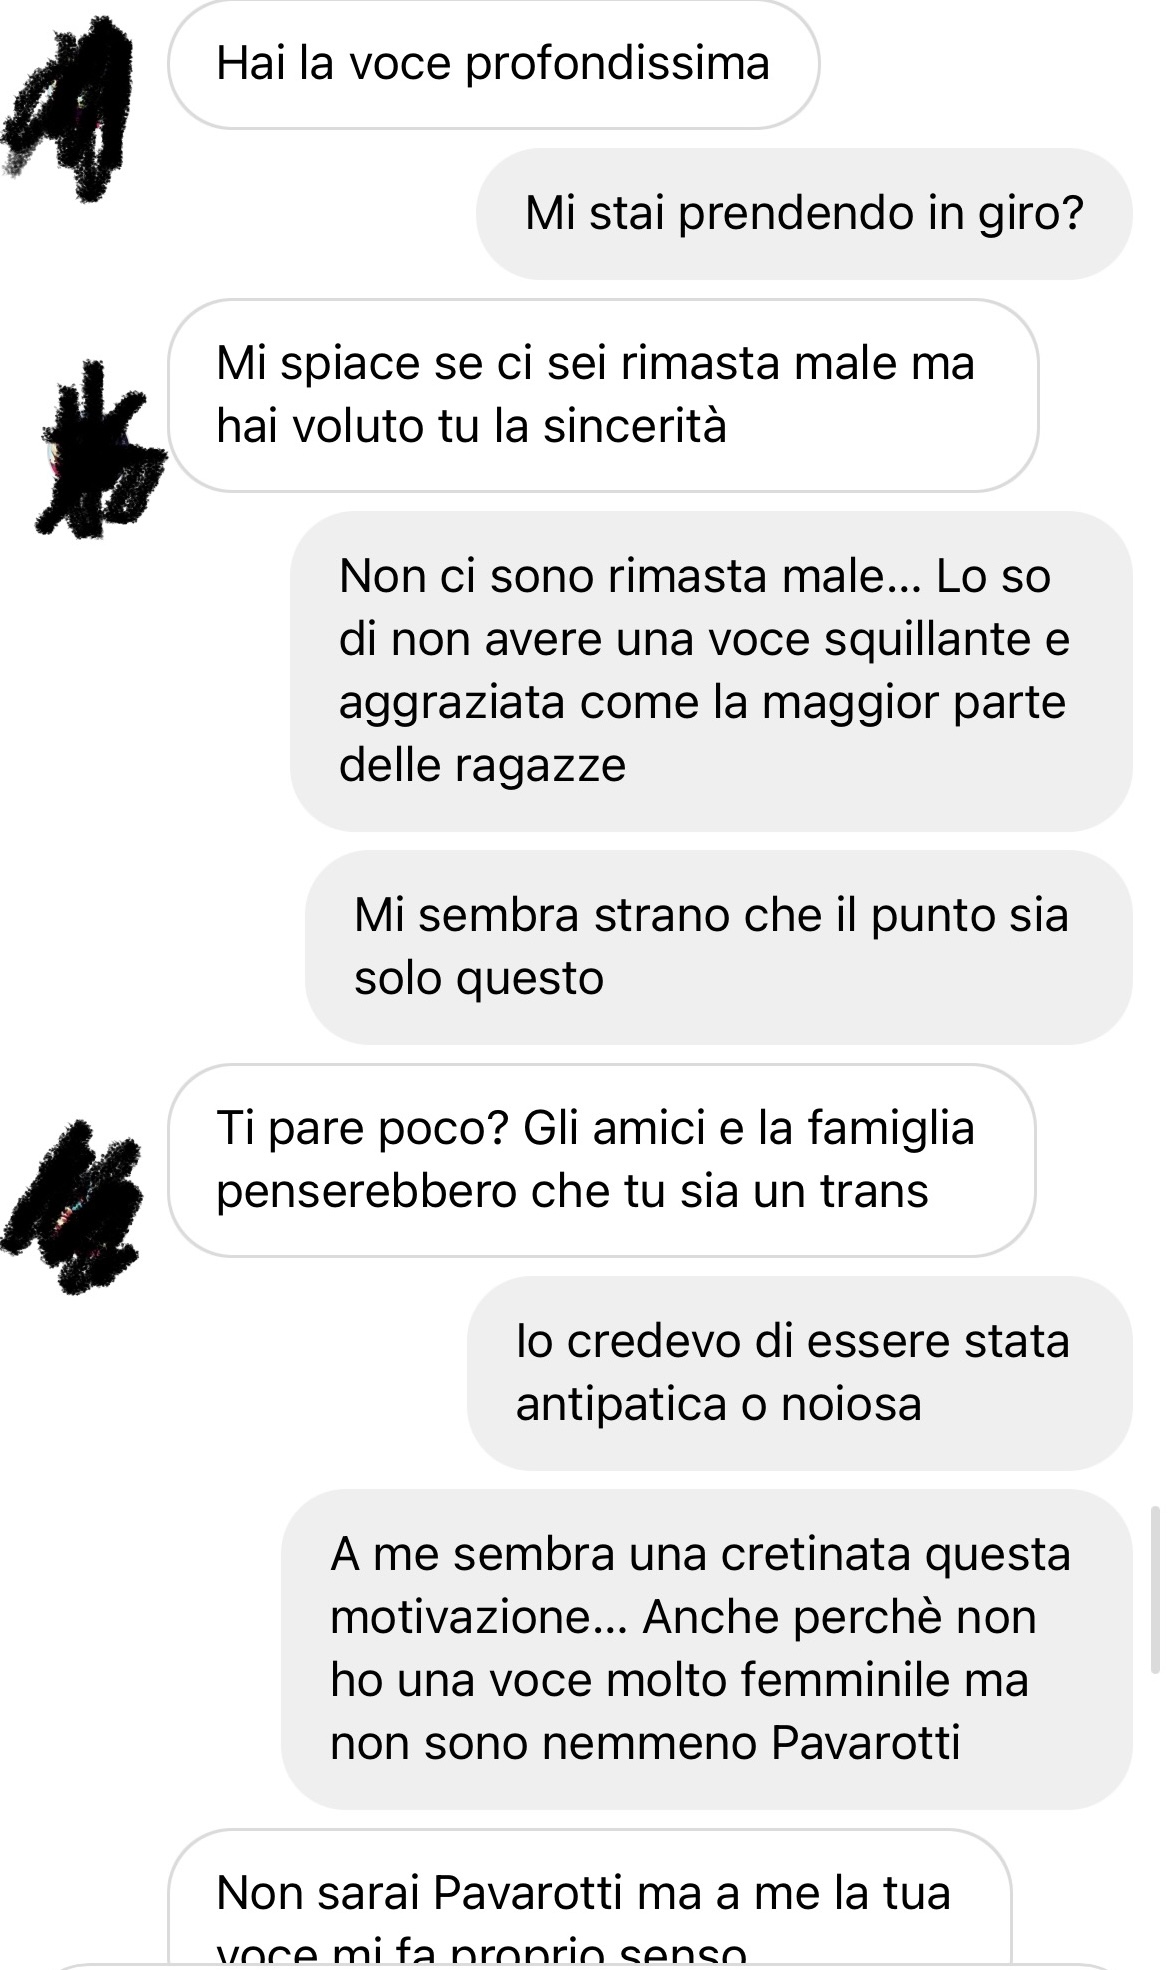Select the 'Io credevo di essere stata antipatica' bubble
The image size is (1168, 1970).
pos(800,1373)
